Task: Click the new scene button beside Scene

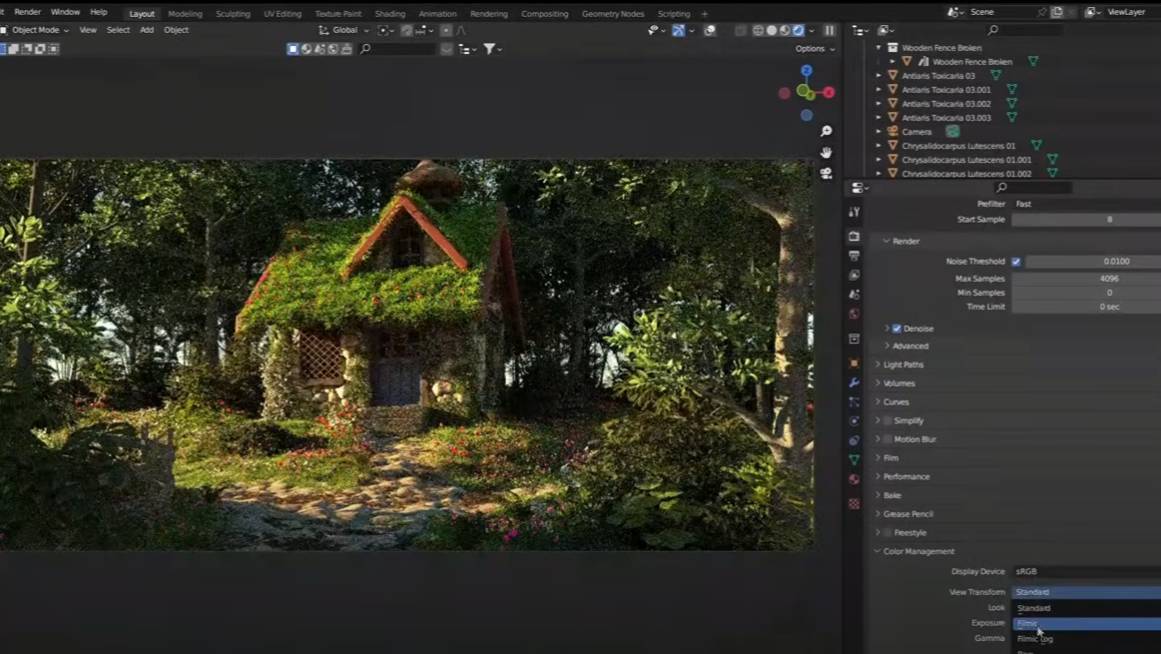Action: tap(1057, 12)
